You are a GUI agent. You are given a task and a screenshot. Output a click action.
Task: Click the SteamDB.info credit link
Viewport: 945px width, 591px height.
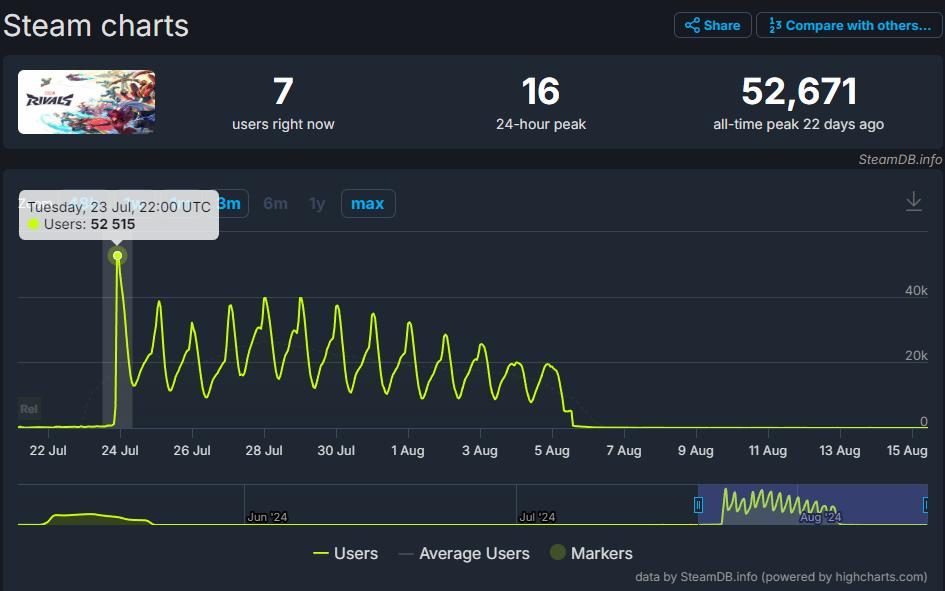[900, 159]
